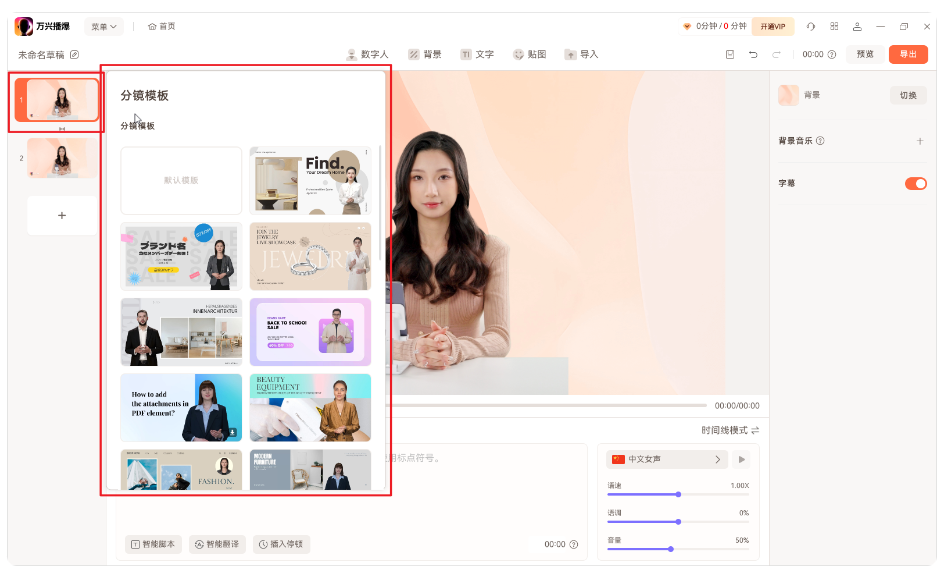This screenshot has width=952, height=577.
Task: Open the customer support headset icon
Action: (x=811, y=25)
